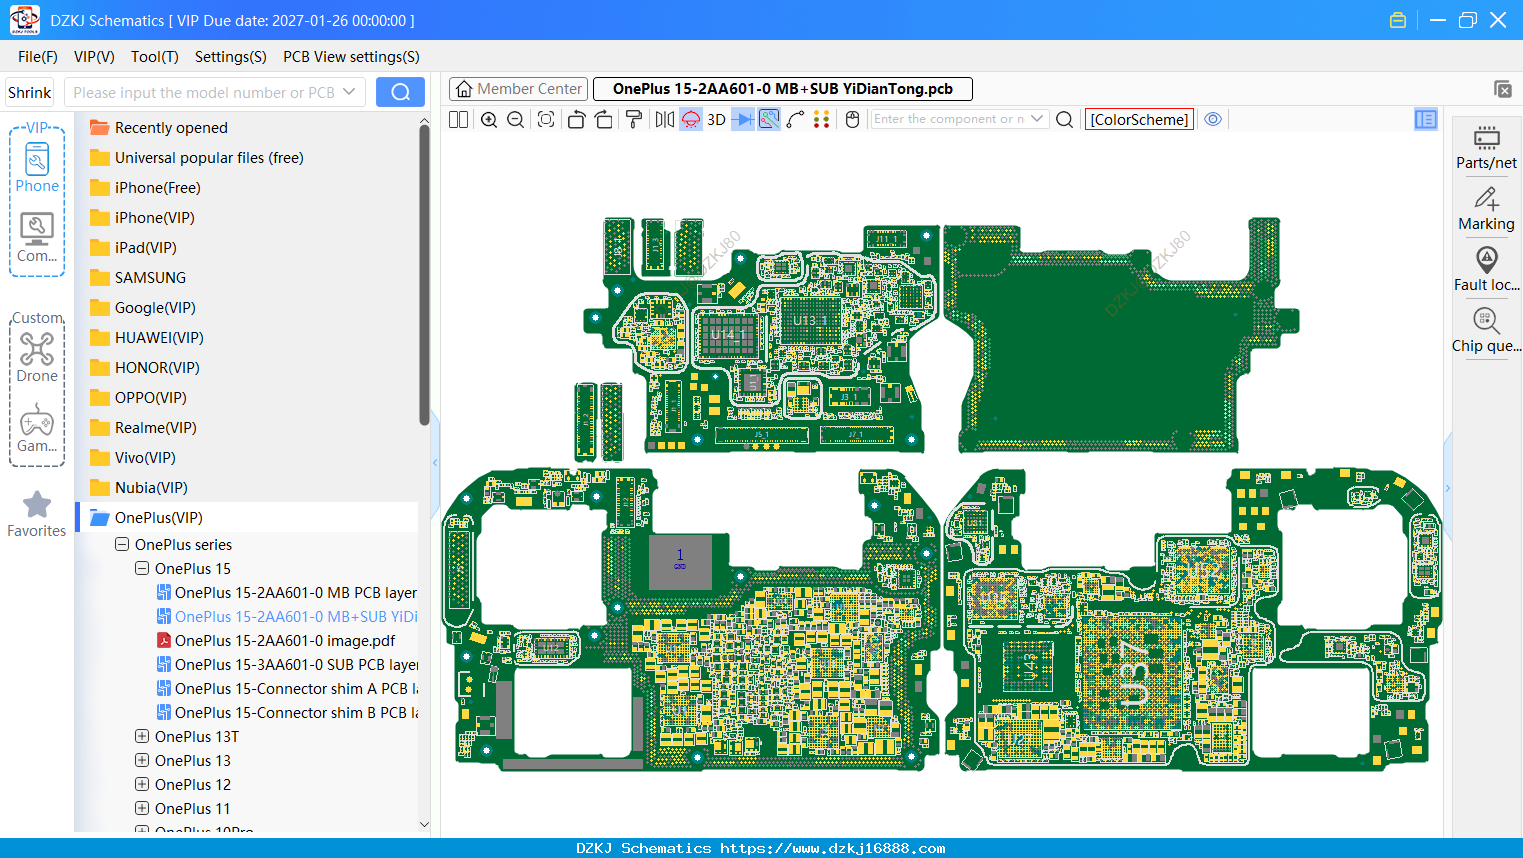Collapse the OnePlus series node
This screenshot has width=1523, height=858.
(122, 545)
